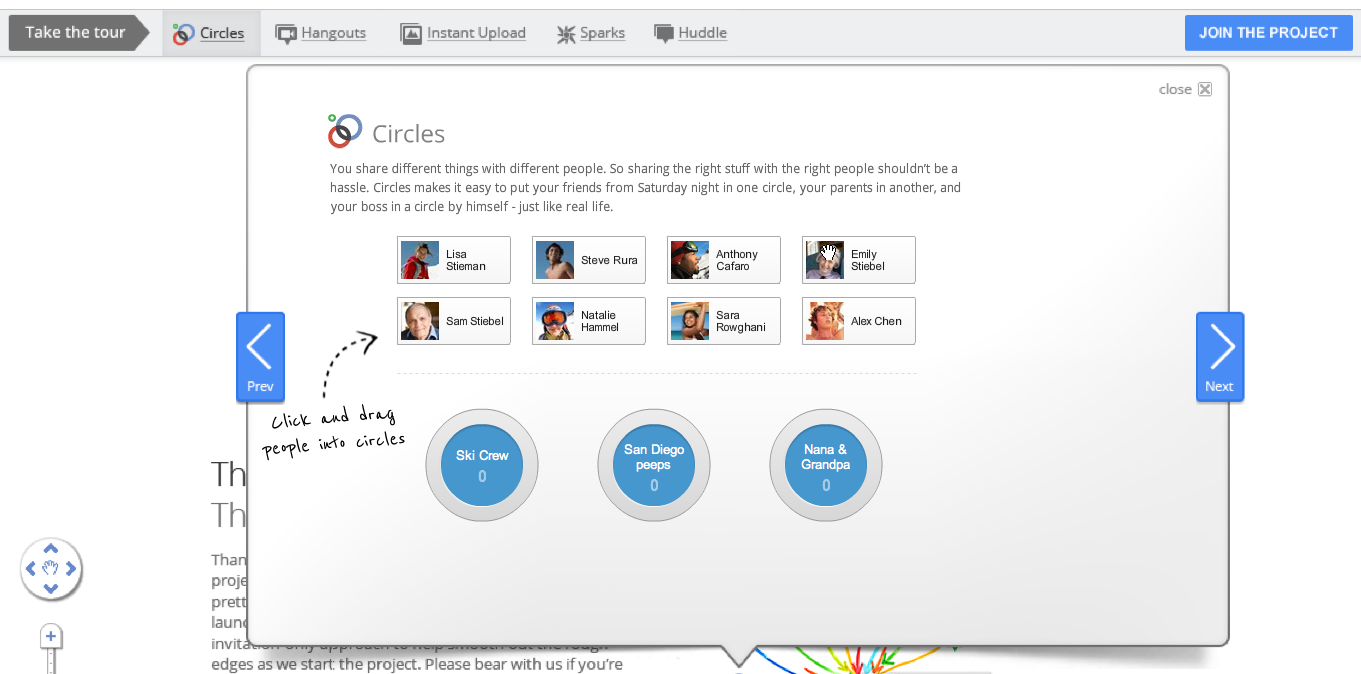The width and height of the screenshot is (1361, 674).
Task: Click the San Diego peeps circle
Action: click(654, 465)
